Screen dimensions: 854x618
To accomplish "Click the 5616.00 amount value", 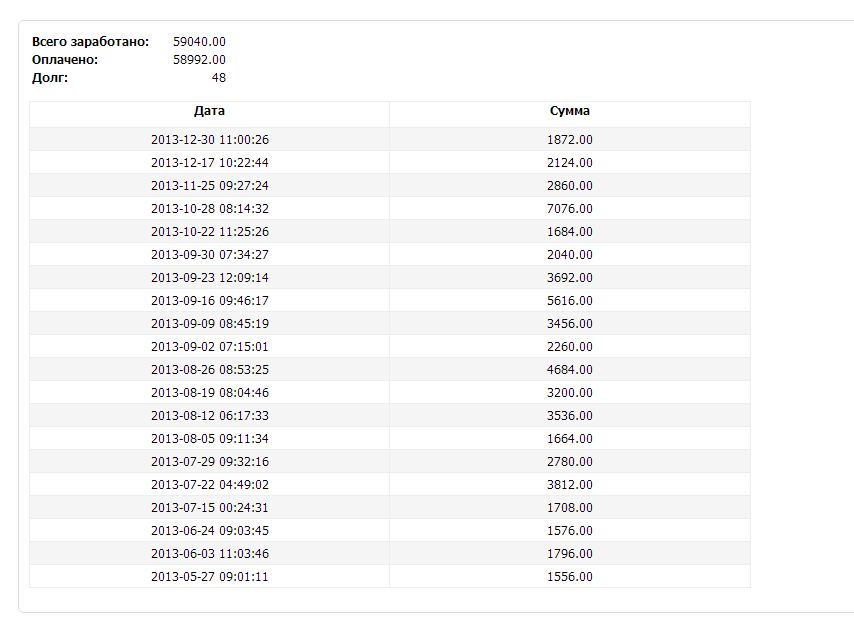I will click(x=570, y=301).
